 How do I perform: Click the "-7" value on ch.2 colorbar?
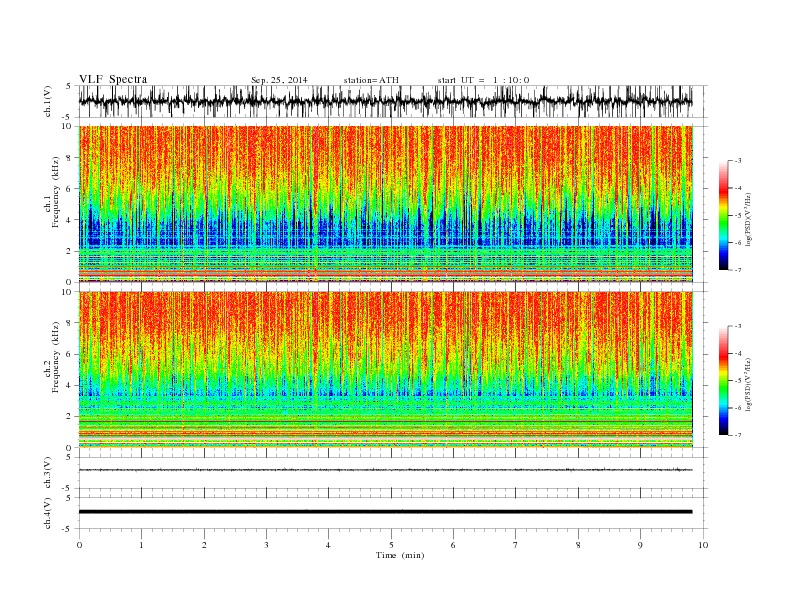coord(738,435)
